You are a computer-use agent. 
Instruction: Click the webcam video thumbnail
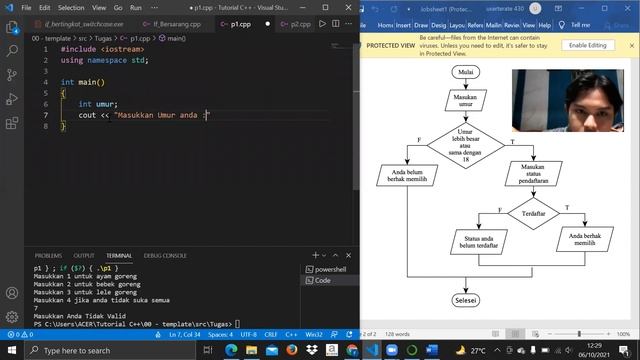point(568,100)
